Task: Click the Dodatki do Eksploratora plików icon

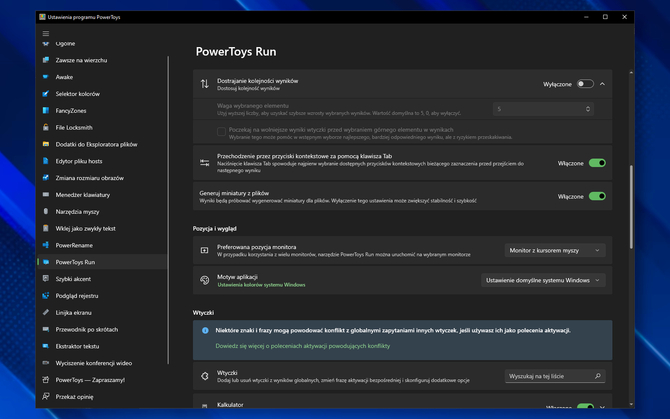Action: point(46,144)
